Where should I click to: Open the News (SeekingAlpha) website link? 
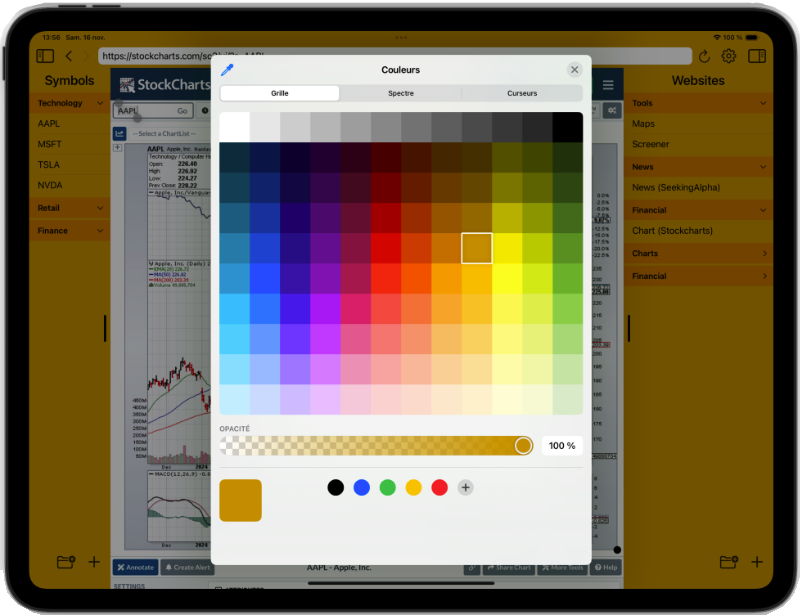tap(675, 187)
